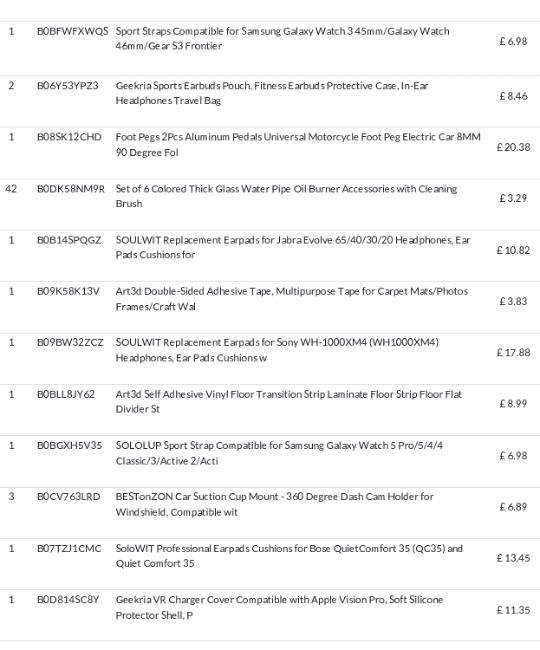Viewport: 540px width, 650px height.
Task: Click quantity 3 in the B0CV763LRD row
Action: coord(11,496)
